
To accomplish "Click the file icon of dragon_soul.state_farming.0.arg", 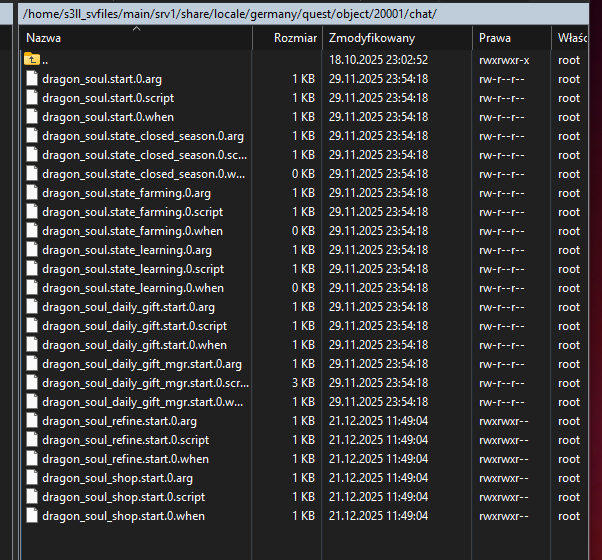I will click(x=32, y=193).
